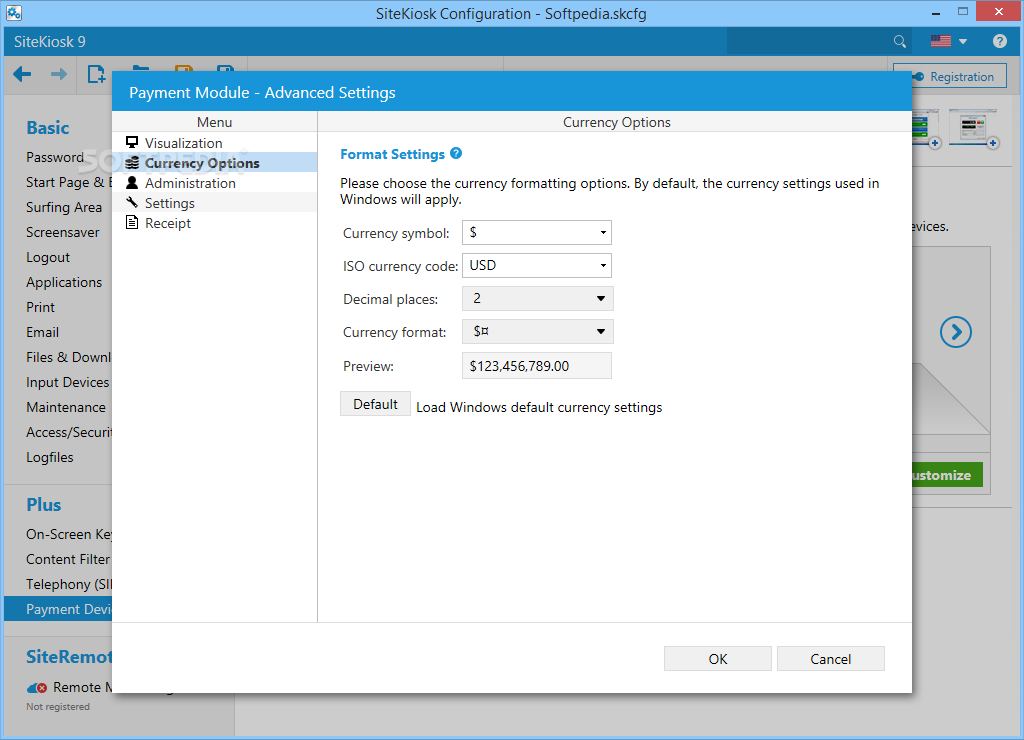Viewport: 1024px width, 740px height.
Task: Select Content Filter in Plus section
Action: tap(69, 559)
